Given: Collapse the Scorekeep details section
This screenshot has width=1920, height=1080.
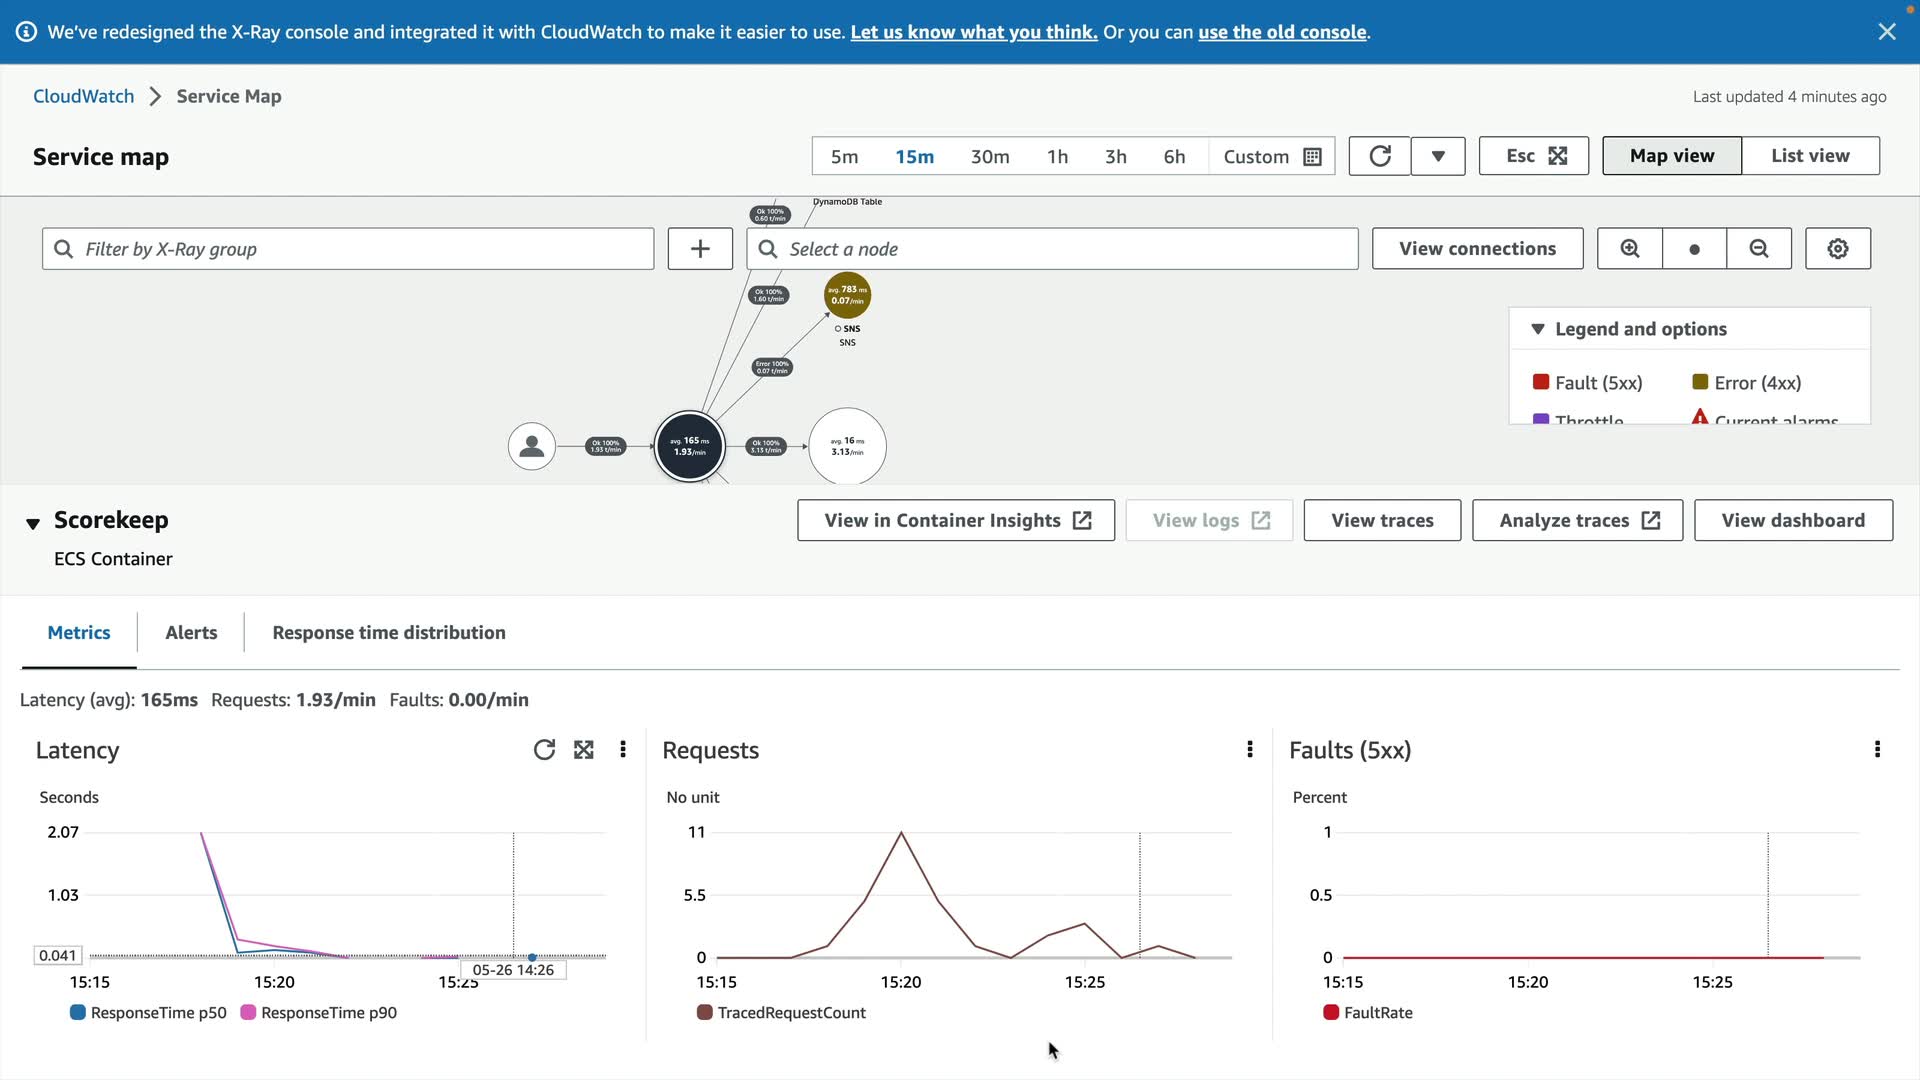Looking at the screenshot, I should point(33,523).
